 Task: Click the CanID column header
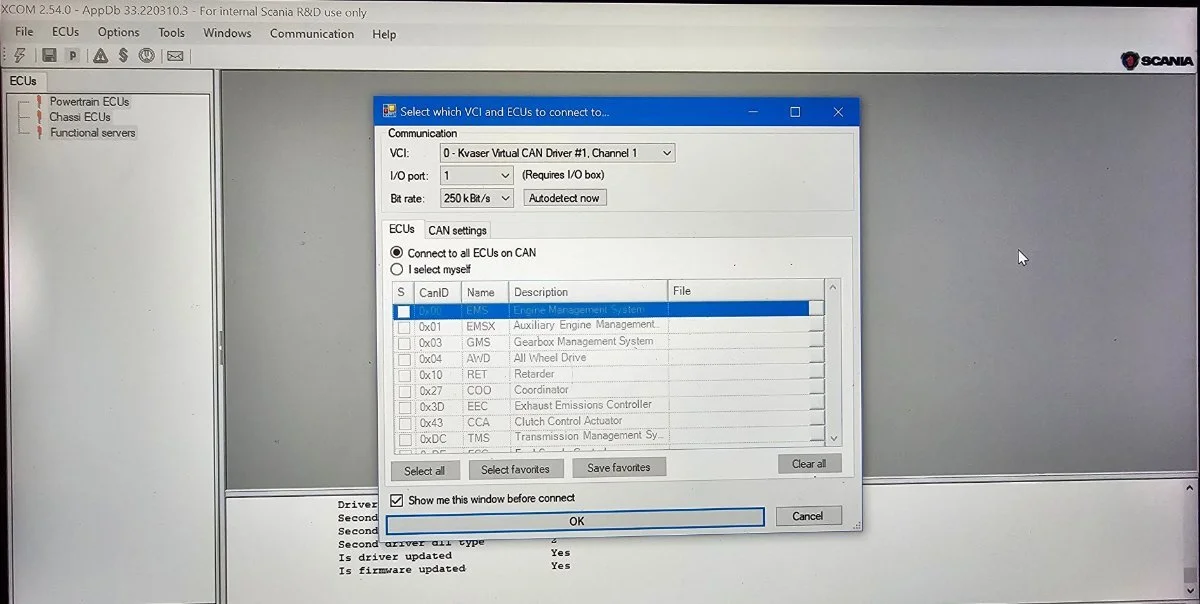437,292
